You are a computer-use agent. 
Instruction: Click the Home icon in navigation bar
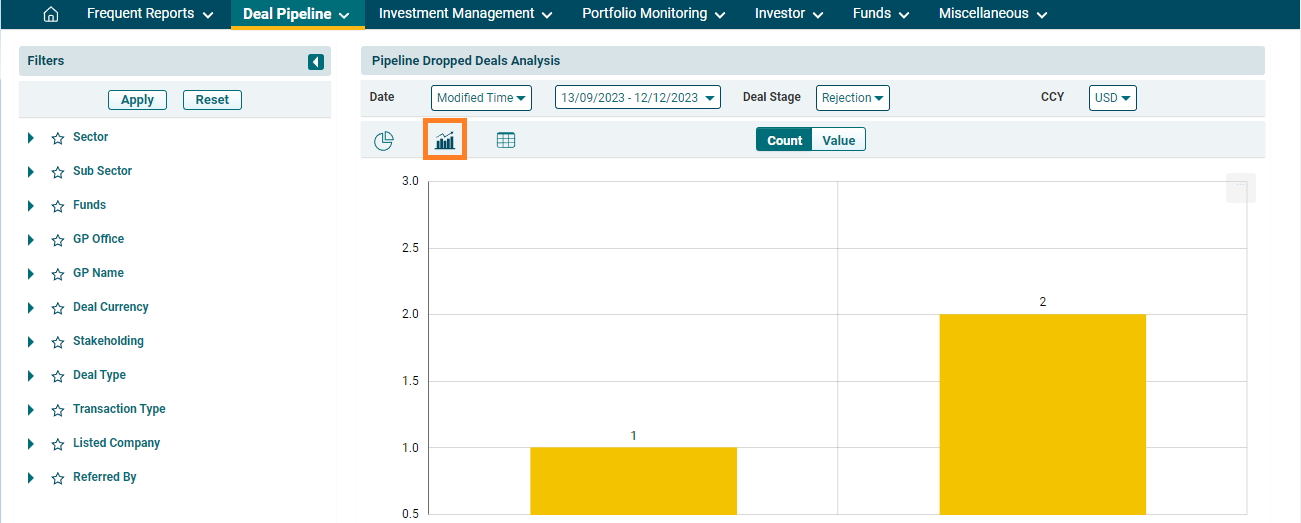coord(51,14)
